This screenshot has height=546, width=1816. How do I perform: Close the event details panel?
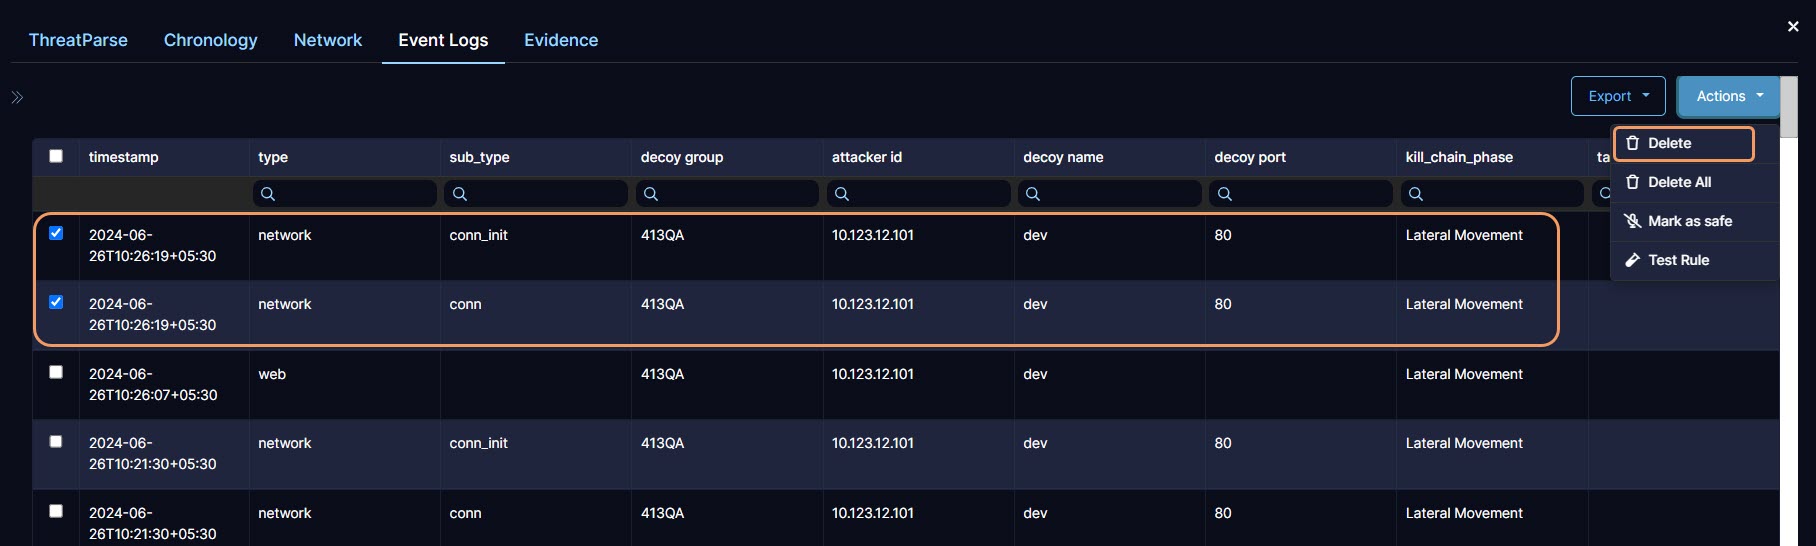tap(1793, 27)
